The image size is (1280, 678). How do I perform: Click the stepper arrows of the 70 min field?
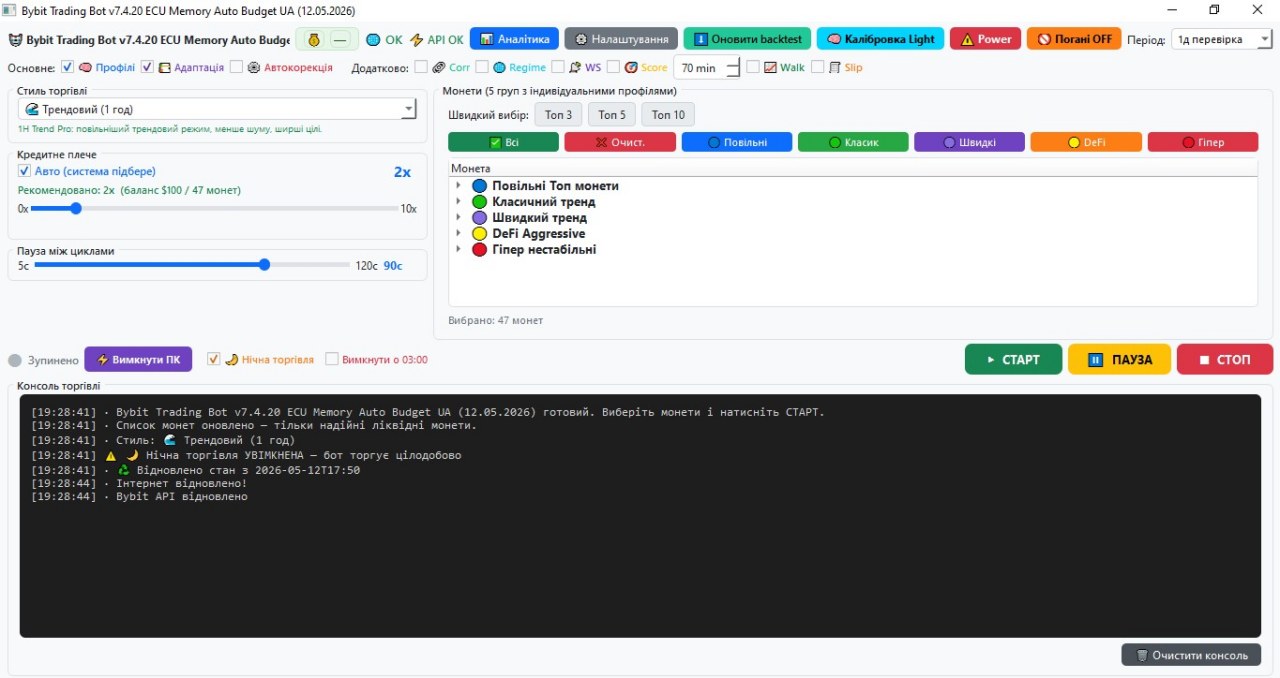coord(733,67)
